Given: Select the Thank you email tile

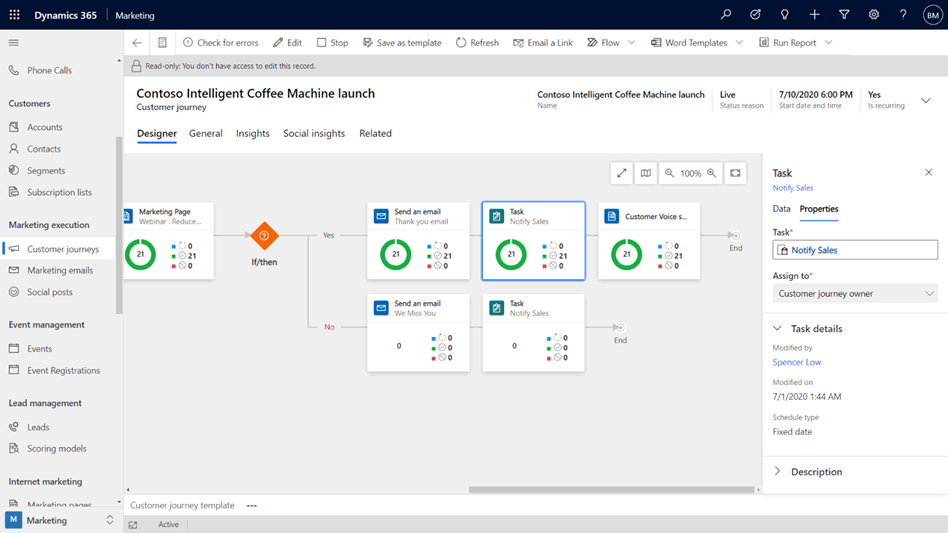Looking at the screenshot, I should [418, 241].
